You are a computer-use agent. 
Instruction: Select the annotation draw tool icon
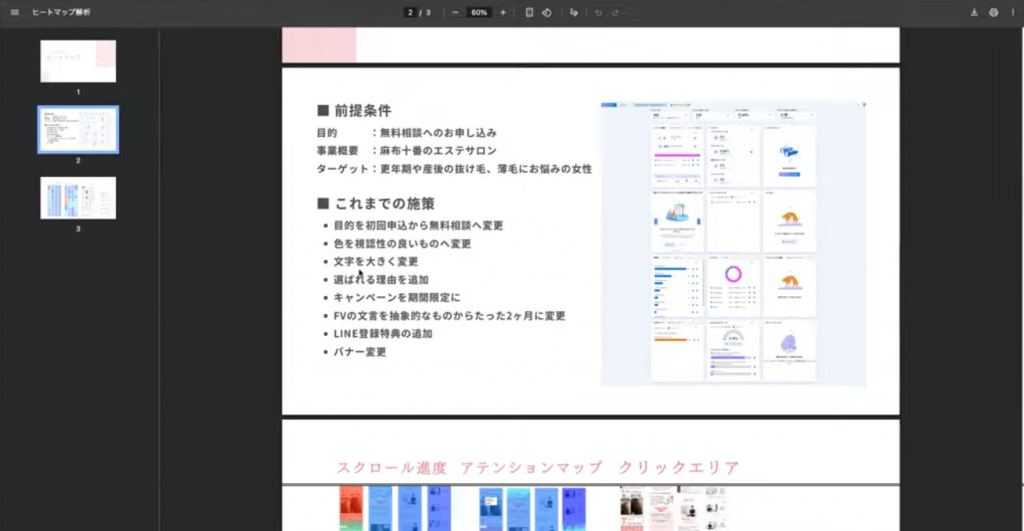(x=574, y=12)
